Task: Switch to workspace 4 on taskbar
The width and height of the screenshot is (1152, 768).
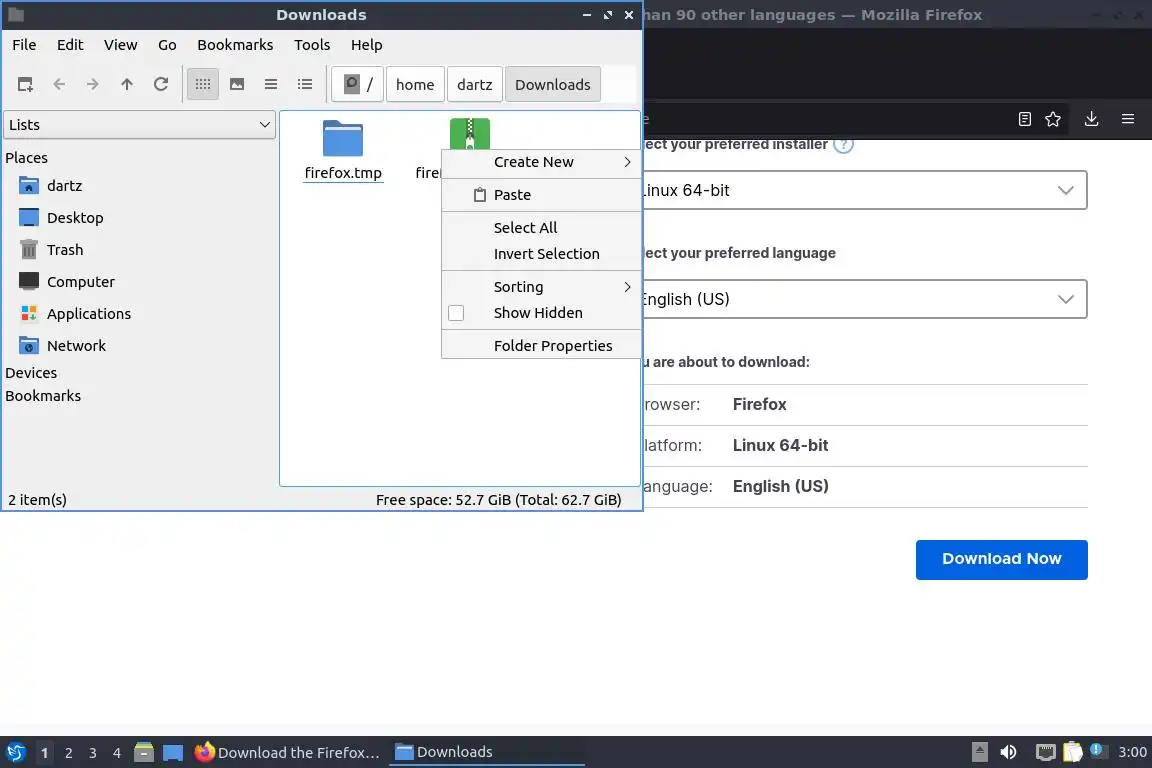Action: 117,753
